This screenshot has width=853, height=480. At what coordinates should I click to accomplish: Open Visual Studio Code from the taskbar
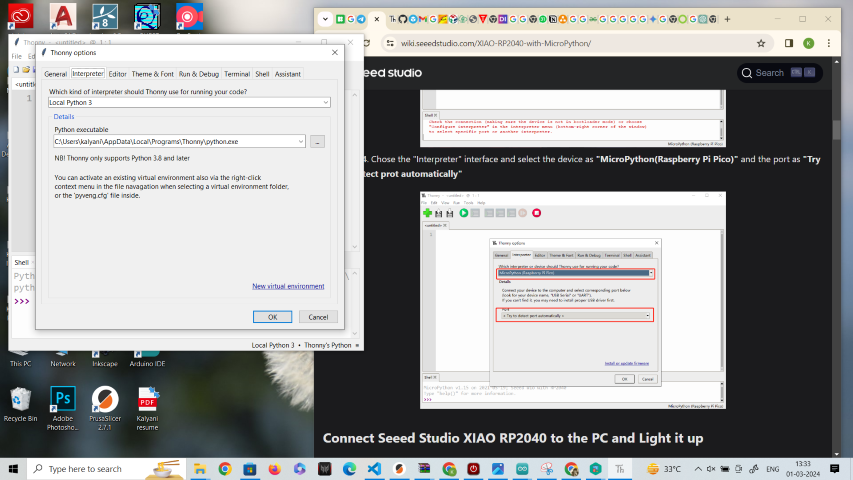click(374, 469)
